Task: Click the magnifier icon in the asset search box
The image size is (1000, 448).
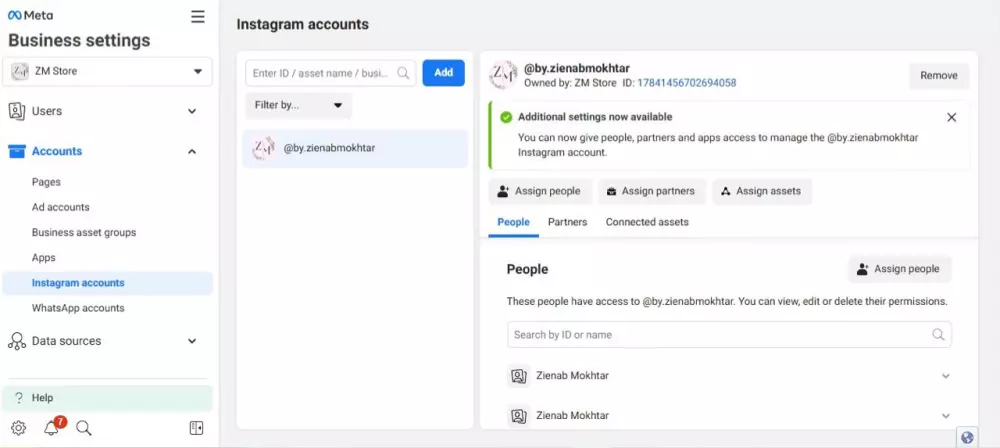Action: pyautogui.click(x=403, y=73)
